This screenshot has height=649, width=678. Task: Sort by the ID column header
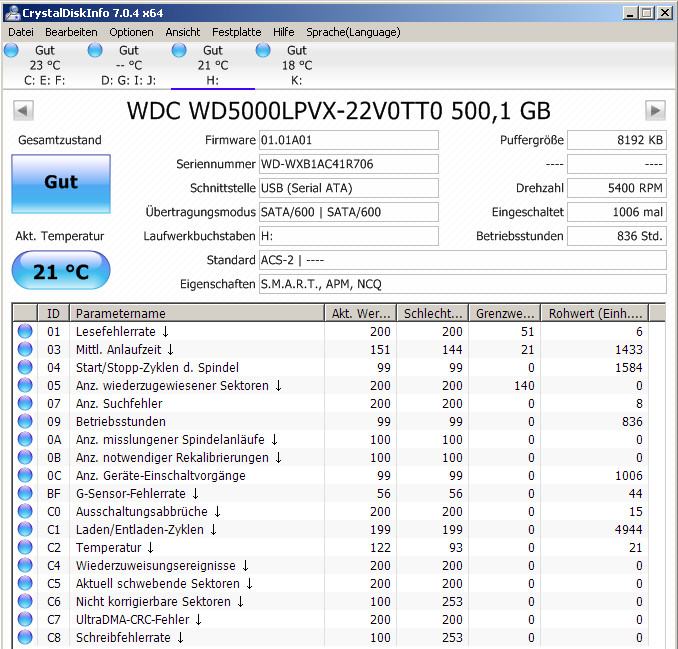point(54,313)
